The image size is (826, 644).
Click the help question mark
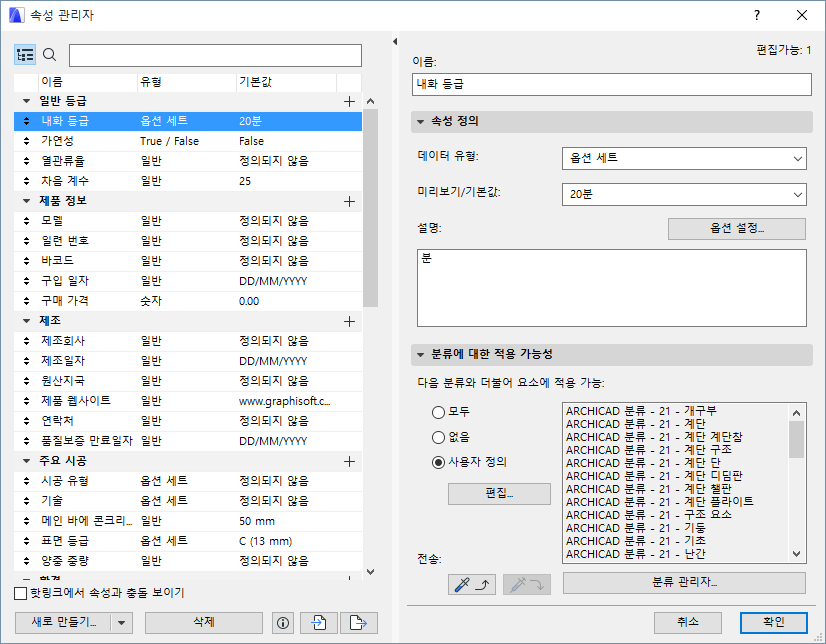(x=756, y=15)
